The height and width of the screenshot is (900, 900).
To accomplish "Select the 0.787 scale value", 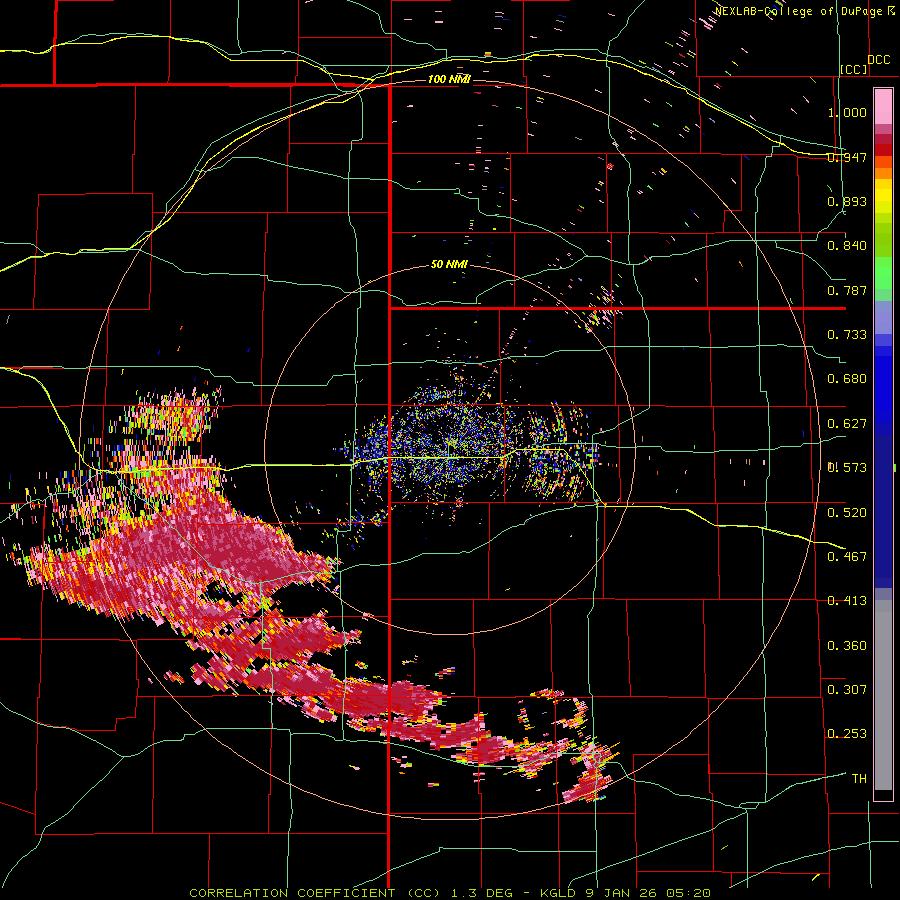I will (x=847, y=290).
